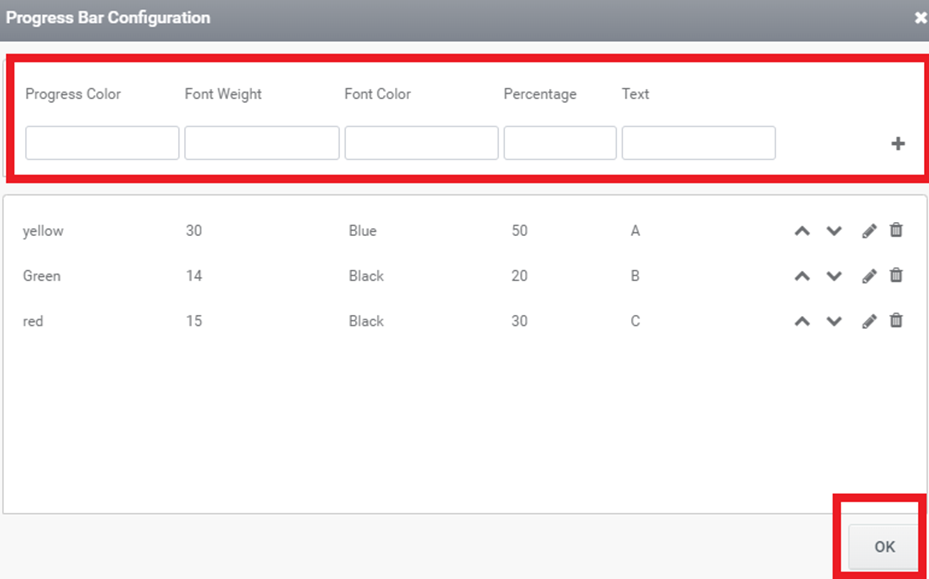Move the red row up

[802, 321]
